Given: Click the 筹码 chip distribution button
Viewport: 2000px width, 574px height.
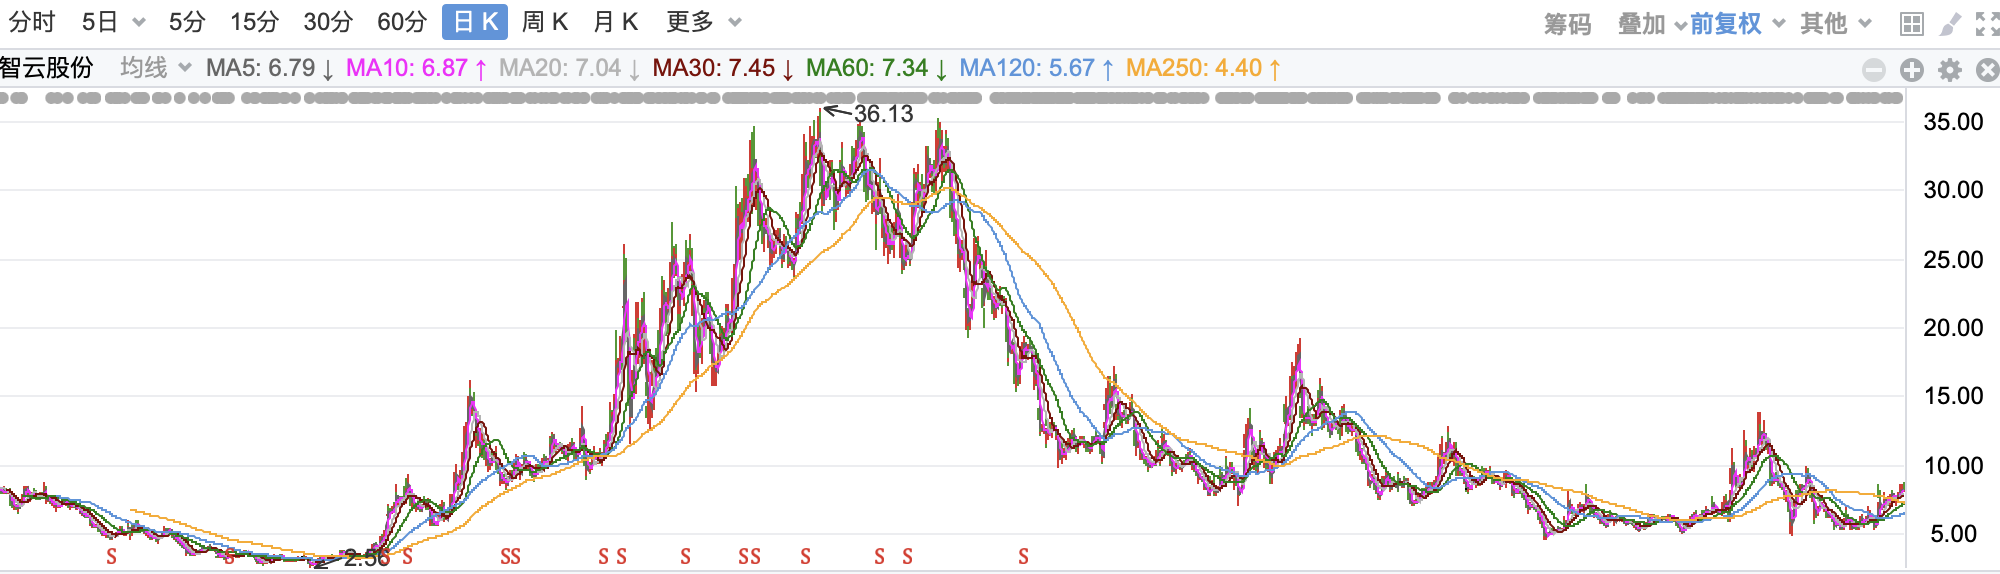Looking at the screenshot, I should pos(1567,23).
